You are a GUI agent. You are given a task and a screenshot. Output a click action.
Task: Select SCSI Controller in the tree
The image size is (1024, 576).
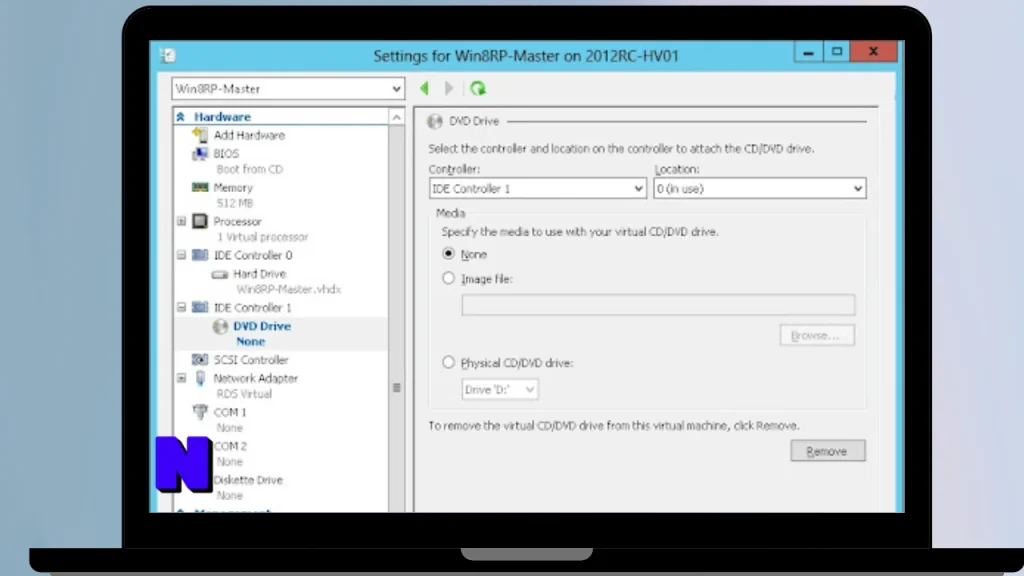point(251,360)
